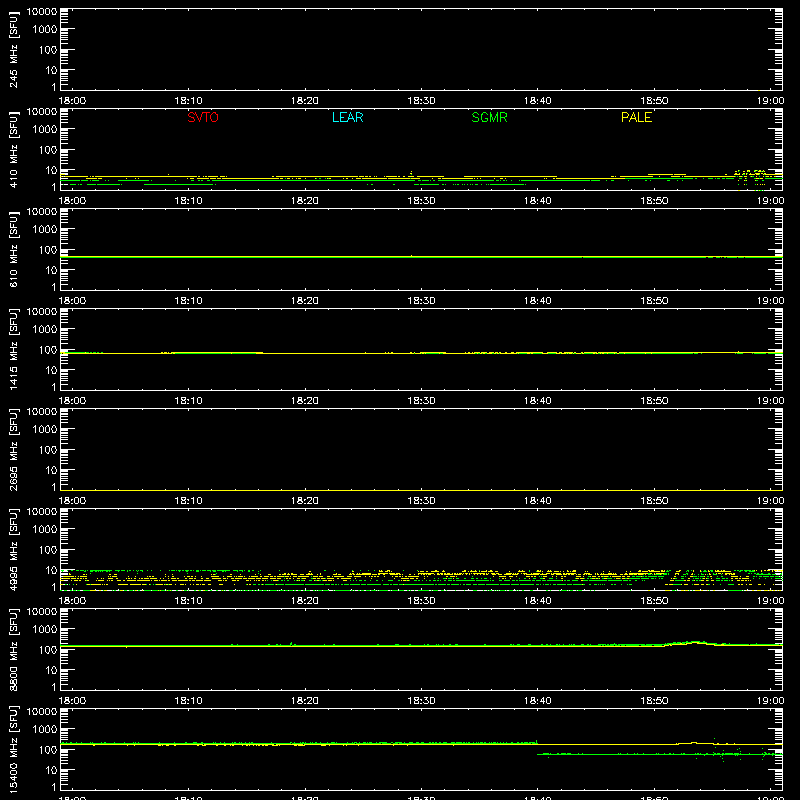Click the 18:10 label under 2695 MHz panel
The image size is (800, 800).
(x=189, y=501)
